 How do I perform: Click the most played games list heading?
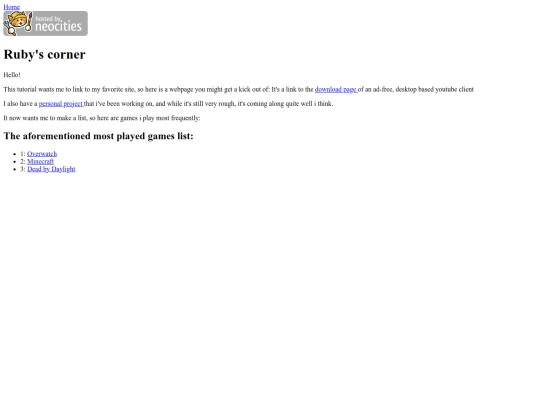[x=98, y=136]
